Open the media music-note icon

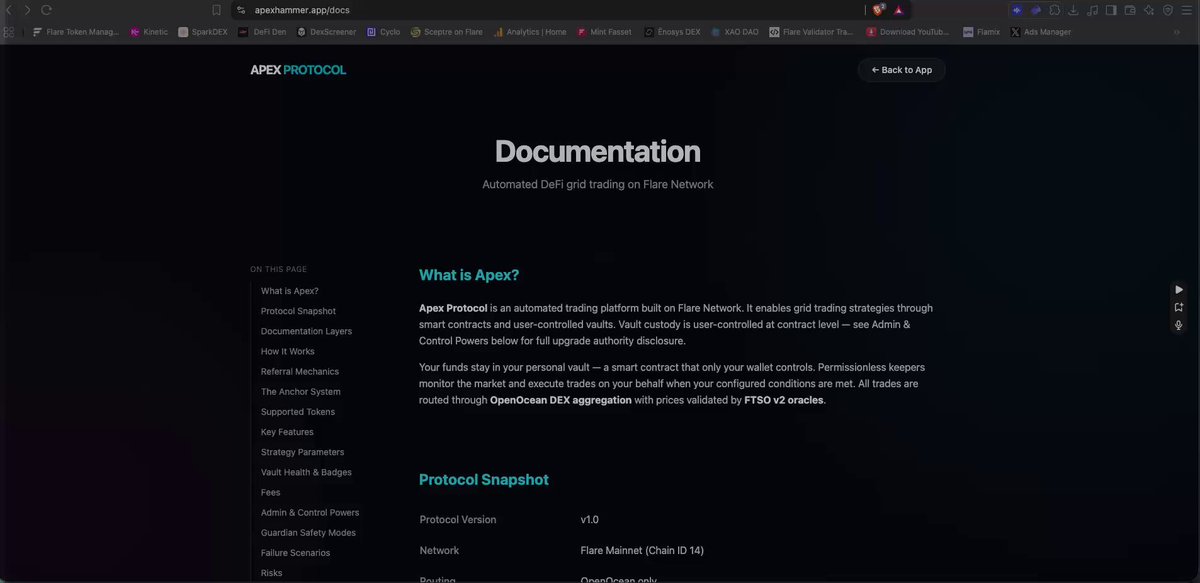coord(1092,10)
